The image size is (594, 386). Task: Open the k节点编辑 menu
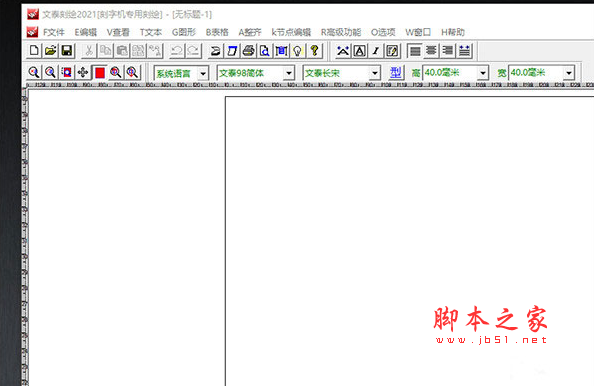coord(291,32)
